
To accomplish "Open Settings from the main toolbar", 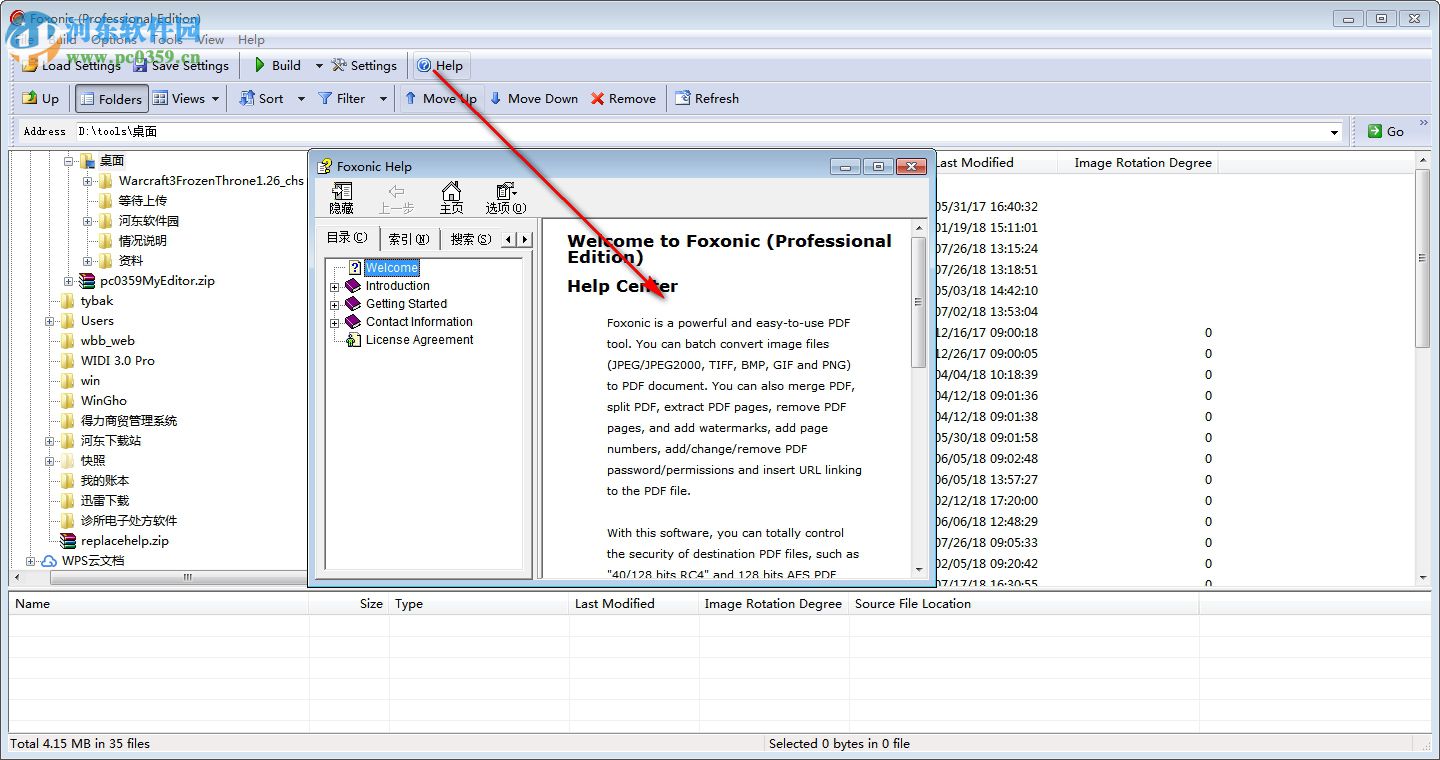I will click(x=364, y=66).
